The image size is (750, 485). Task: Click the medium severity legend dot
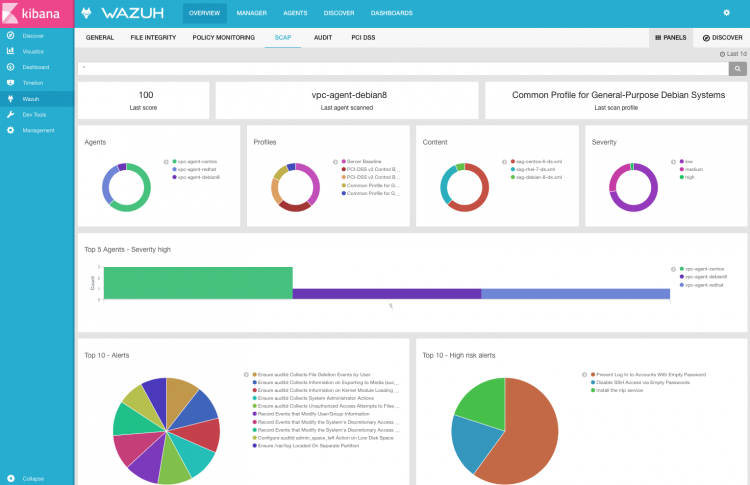click(682, 169)
